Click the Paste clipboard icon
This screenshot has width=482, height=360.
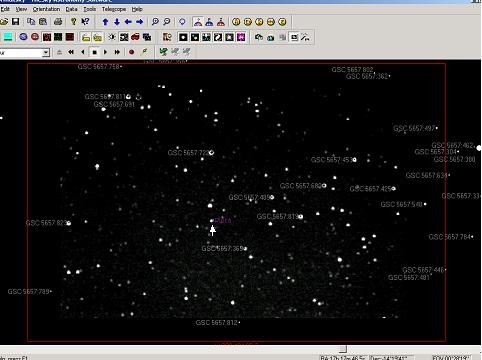click(x=43, y=22)
